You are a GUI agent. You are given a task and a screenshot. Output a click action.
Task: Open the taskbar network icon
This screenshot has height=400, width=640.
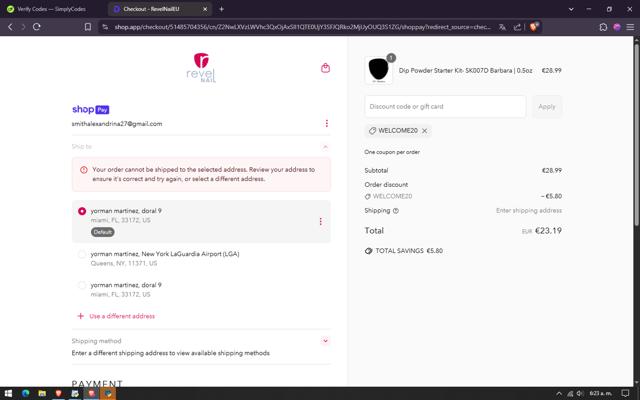pos(570,393)
